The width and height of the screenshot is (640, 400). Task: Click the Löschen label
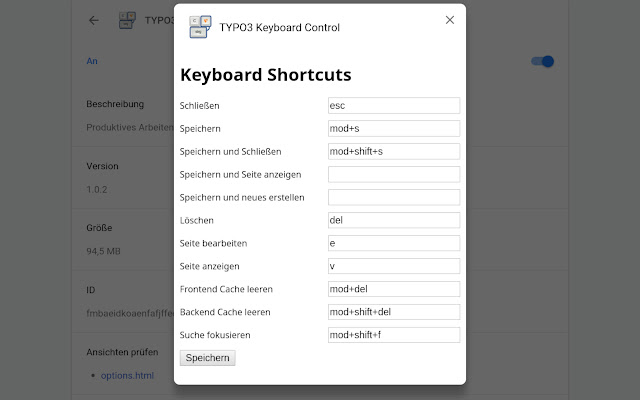click(197, 220)
